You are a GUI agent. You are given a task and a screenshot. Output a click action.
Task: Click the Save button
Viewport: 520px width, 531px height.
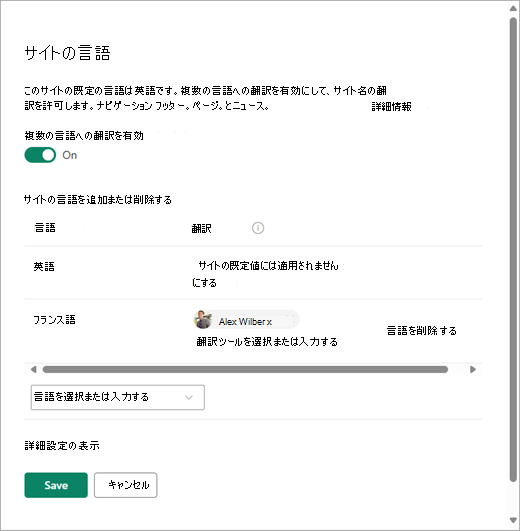click(56, 485)
